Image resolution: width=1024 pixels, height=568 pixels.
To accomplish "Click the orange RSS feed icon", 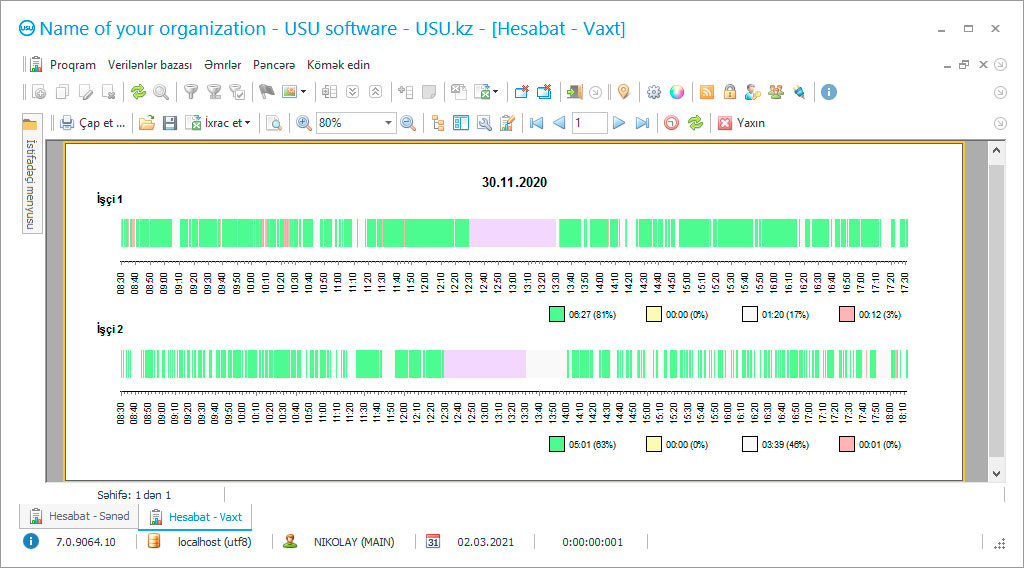I will pyautogui.click(x=707, y=92).
